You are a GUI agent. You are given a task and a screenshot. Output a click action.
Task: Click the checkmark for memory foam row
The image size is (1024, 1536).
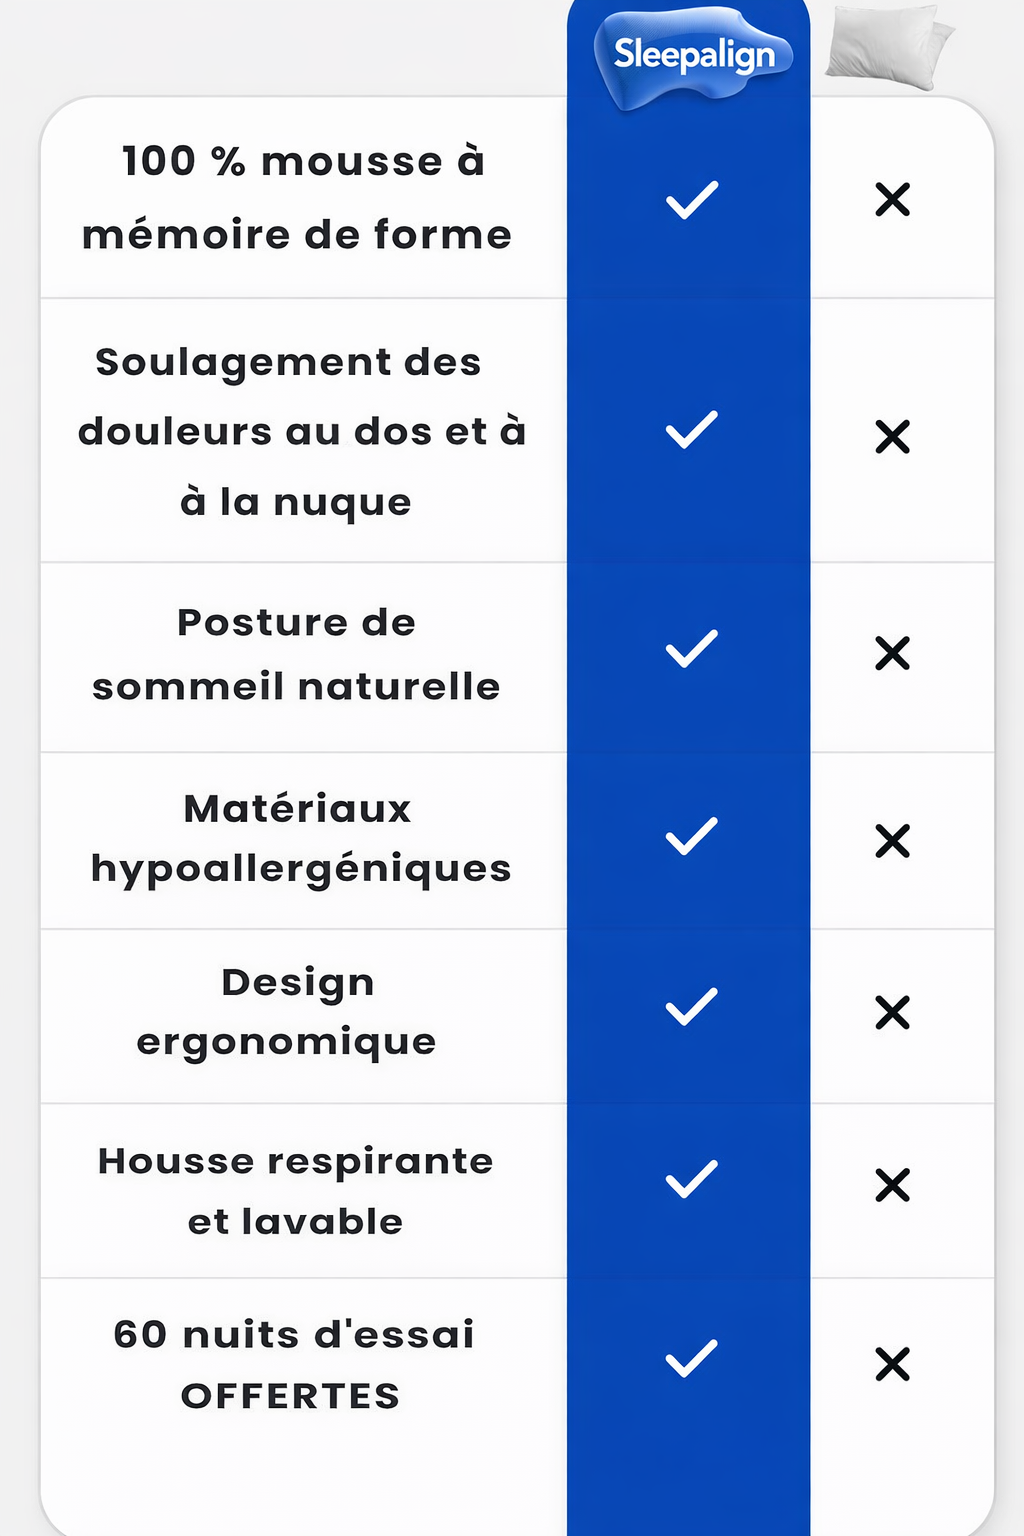tap(692, 200)
